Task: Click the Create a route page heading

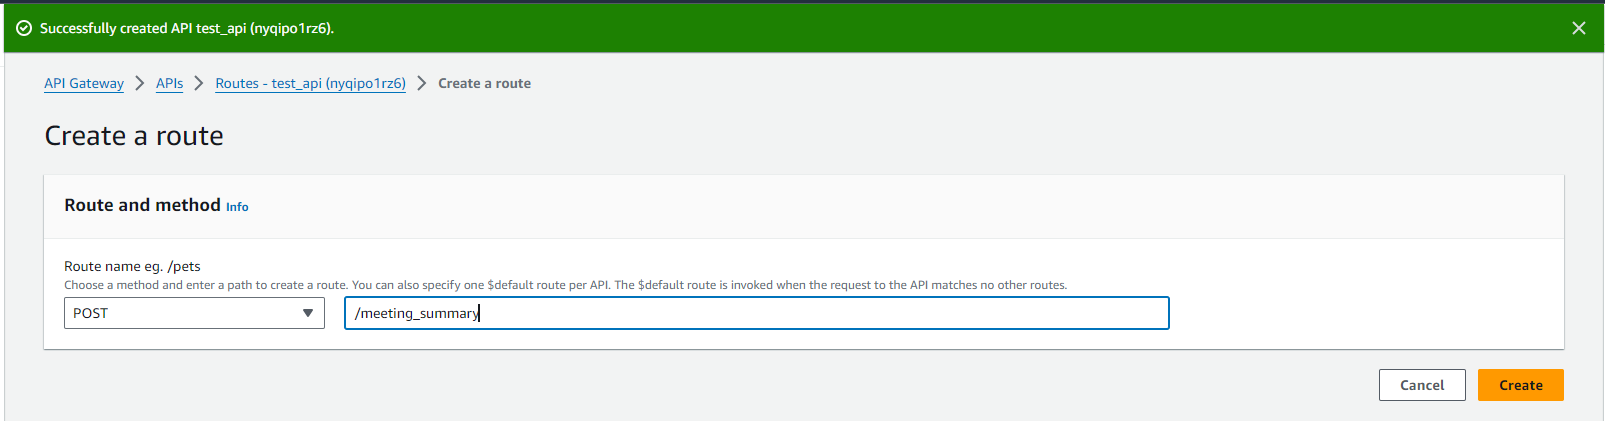Action: pyautogui.click(x=134, y=136)
